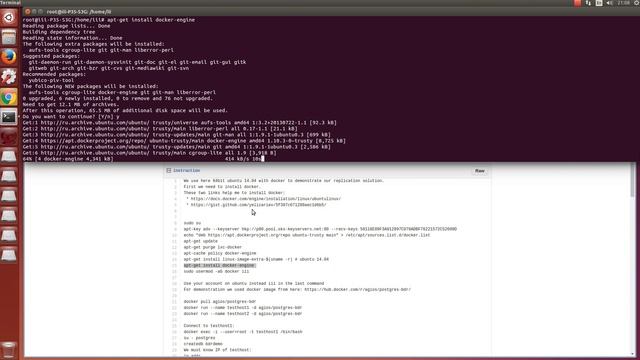Click the browser page vertical scrollbar
The image size is (640, 360).
click(633, 180)
